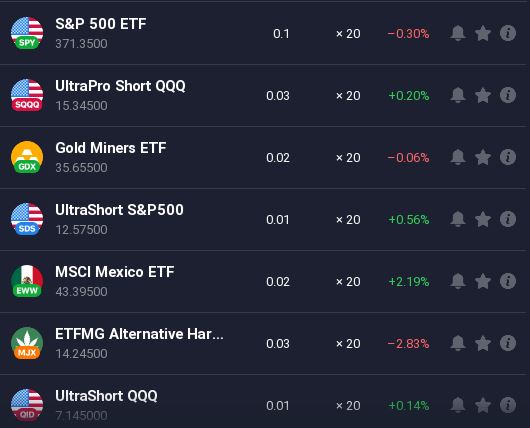Open the UltraShort S&P500 asset row
This screenshot has width=530, height=428.
(x=264, y=219)
